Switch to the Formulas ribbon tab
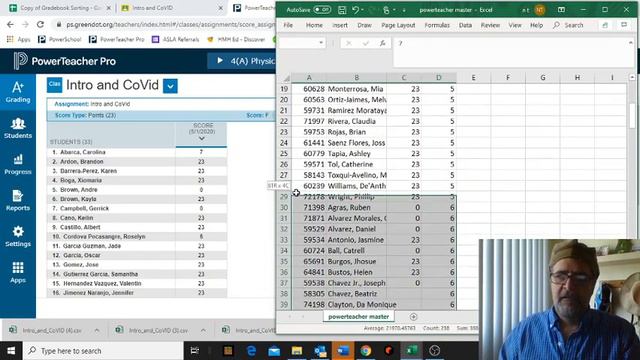This screenshot has width=640, height=360. pyautogui.click(x=437, y=25)
